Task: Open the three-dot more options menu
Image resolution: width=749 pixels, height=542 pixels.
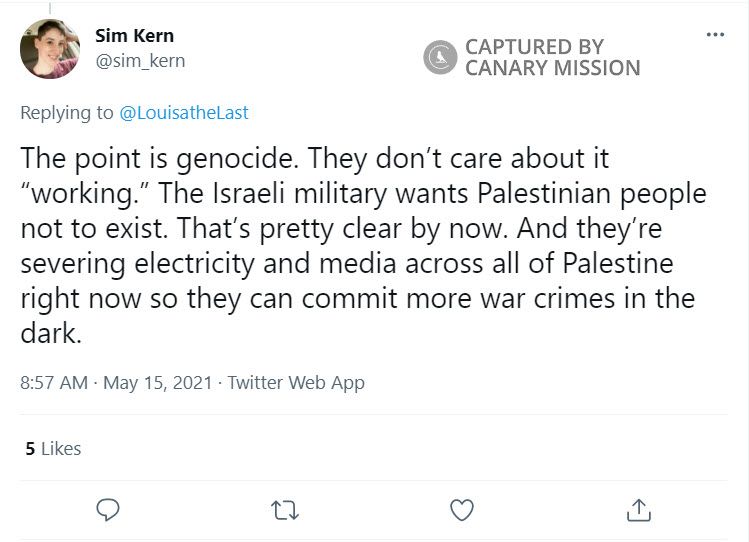Action: [x=714, y=34]
